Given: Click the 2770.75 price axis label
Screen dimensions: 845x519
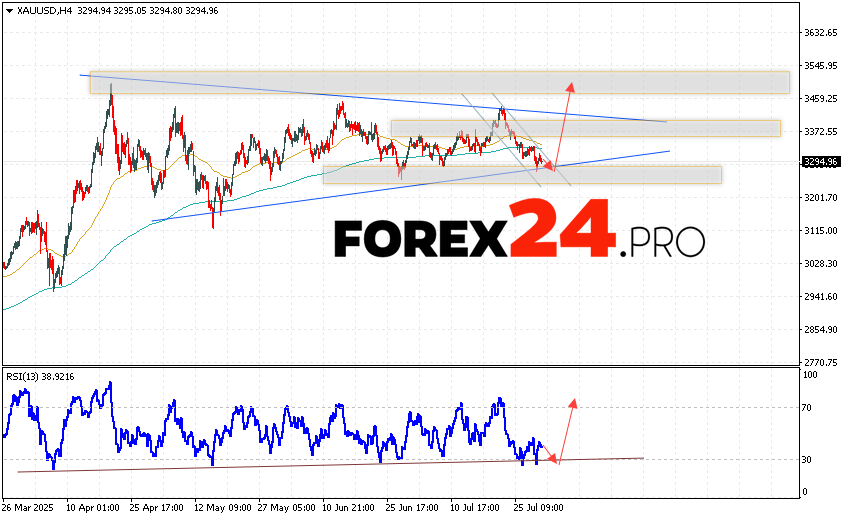Looking at the screenshot, I should (x=820, y=362).
